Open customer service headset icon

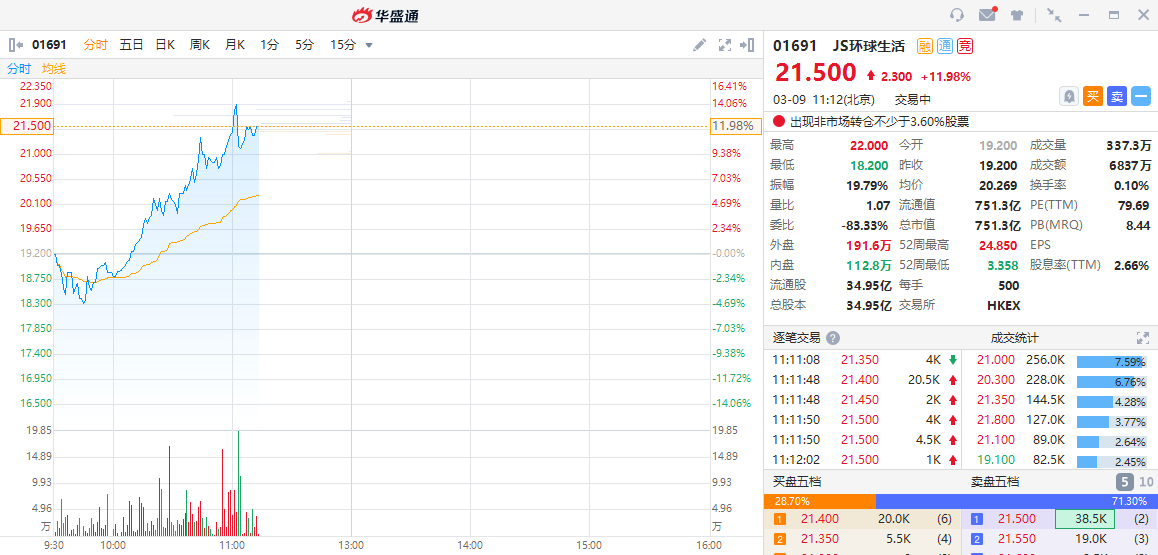pos(957,15)
